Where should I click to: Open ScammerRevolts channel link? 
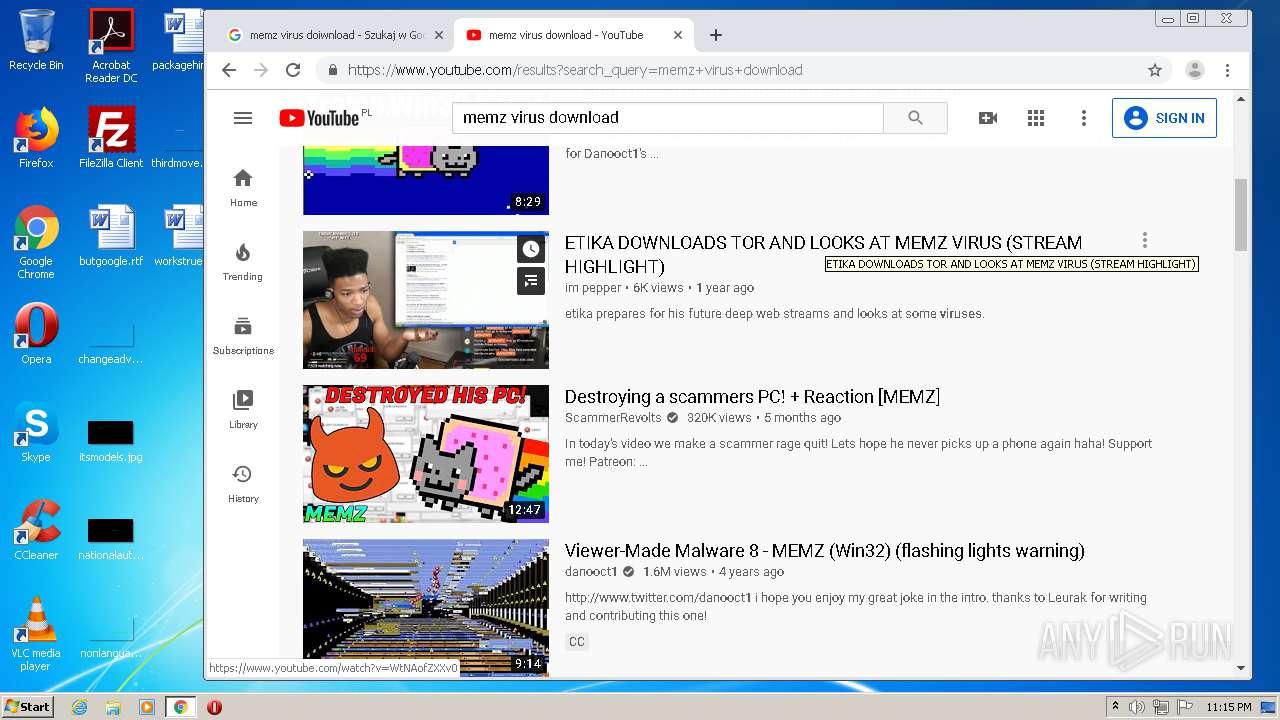click(x=613, y=418)
